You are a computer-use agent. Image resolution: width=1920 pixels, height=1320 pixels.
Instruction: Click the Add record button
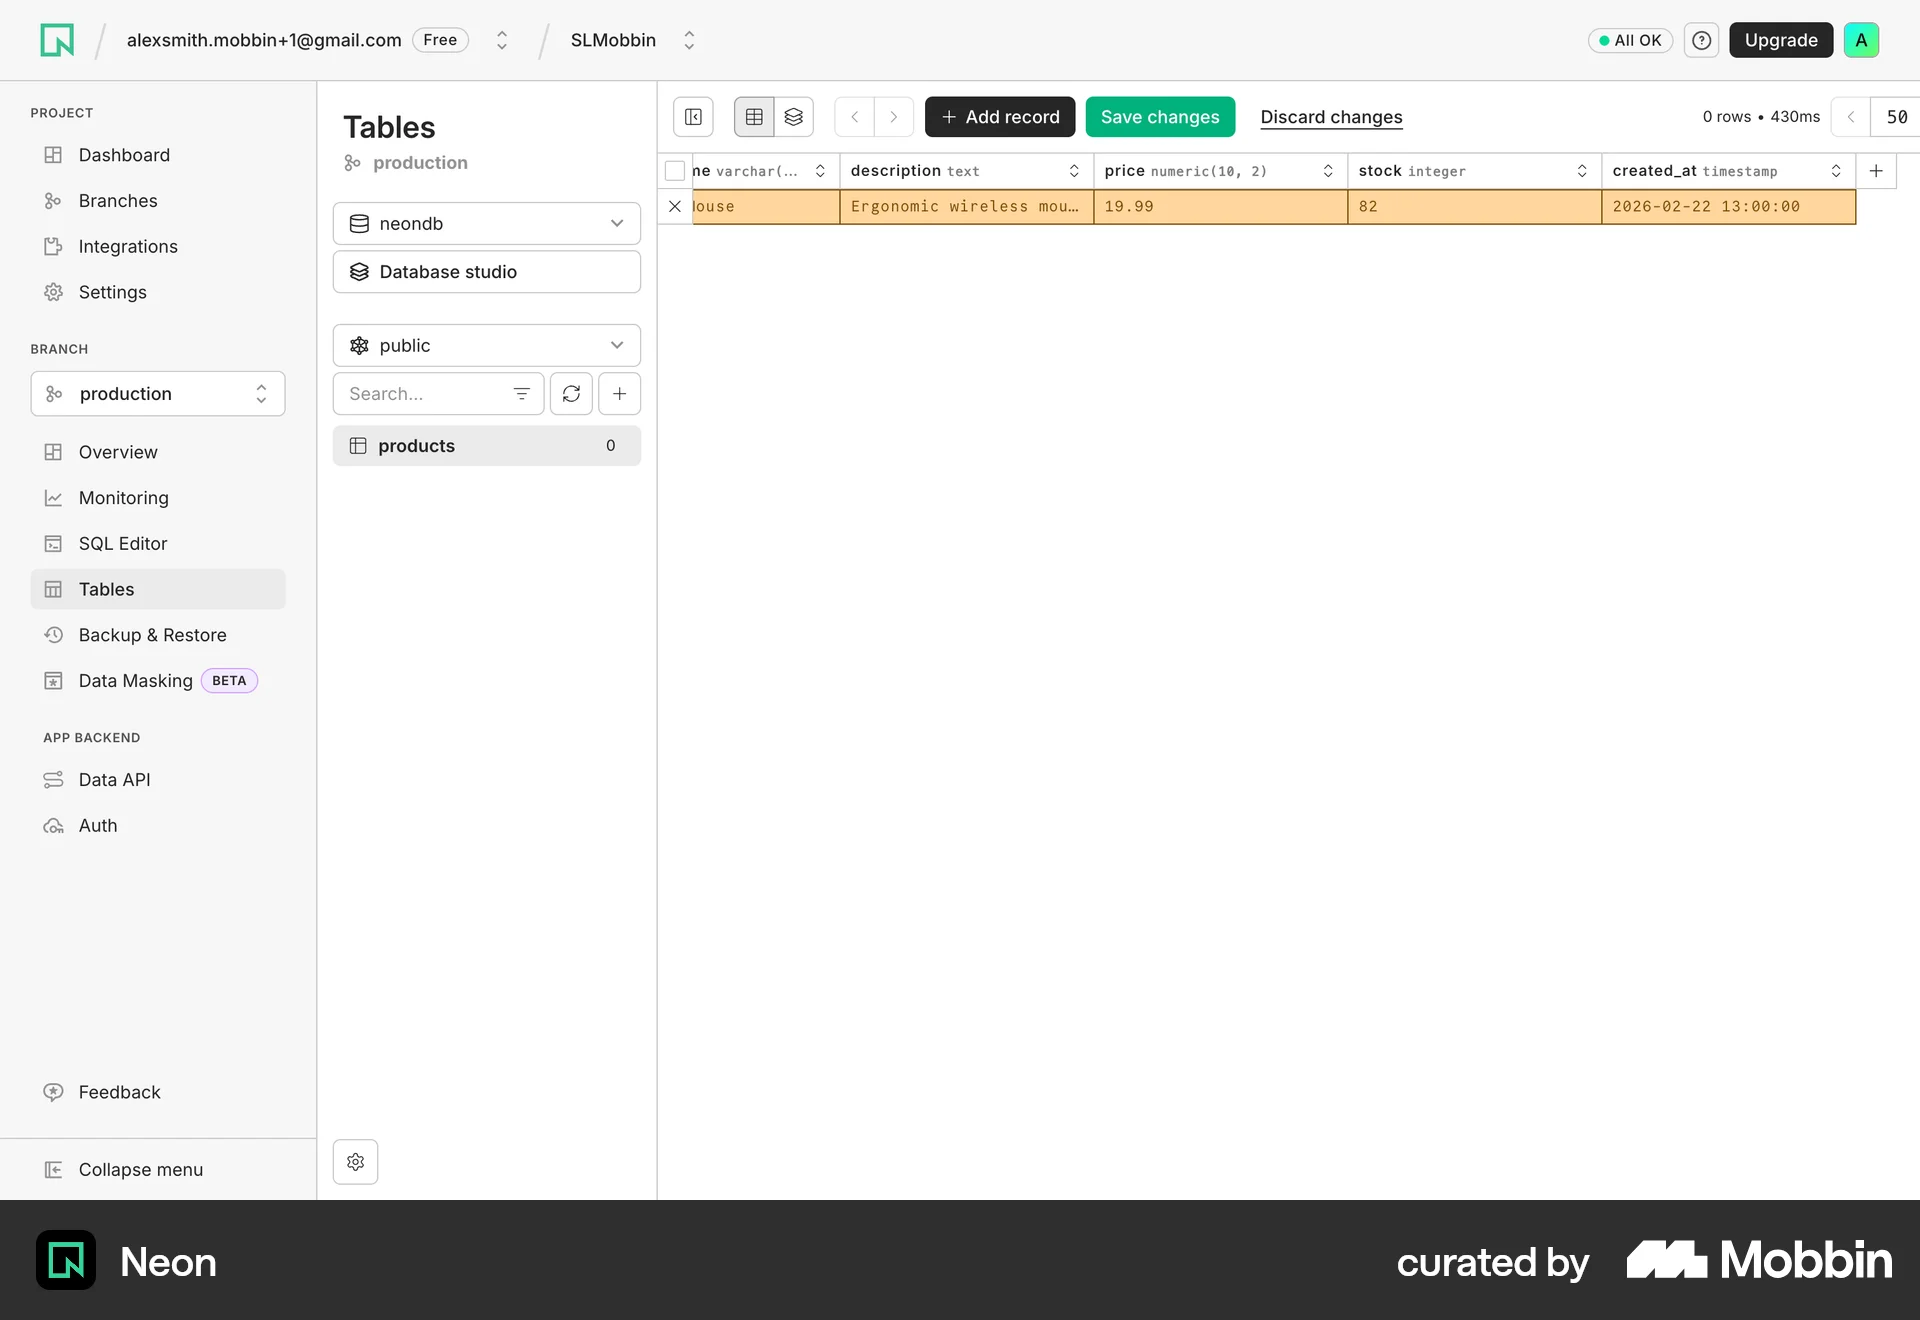point(1000,117)
